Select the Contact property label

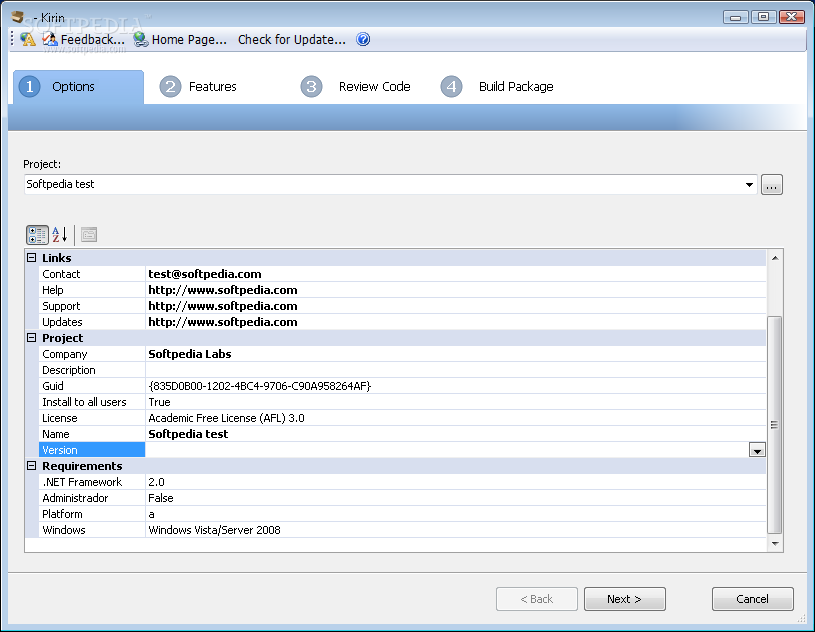pyautogui.click(x=61, y=274)
